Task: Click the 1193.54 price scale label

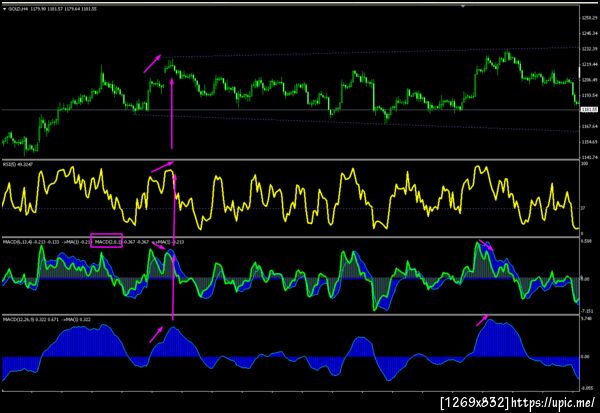Action: point(589,95)
